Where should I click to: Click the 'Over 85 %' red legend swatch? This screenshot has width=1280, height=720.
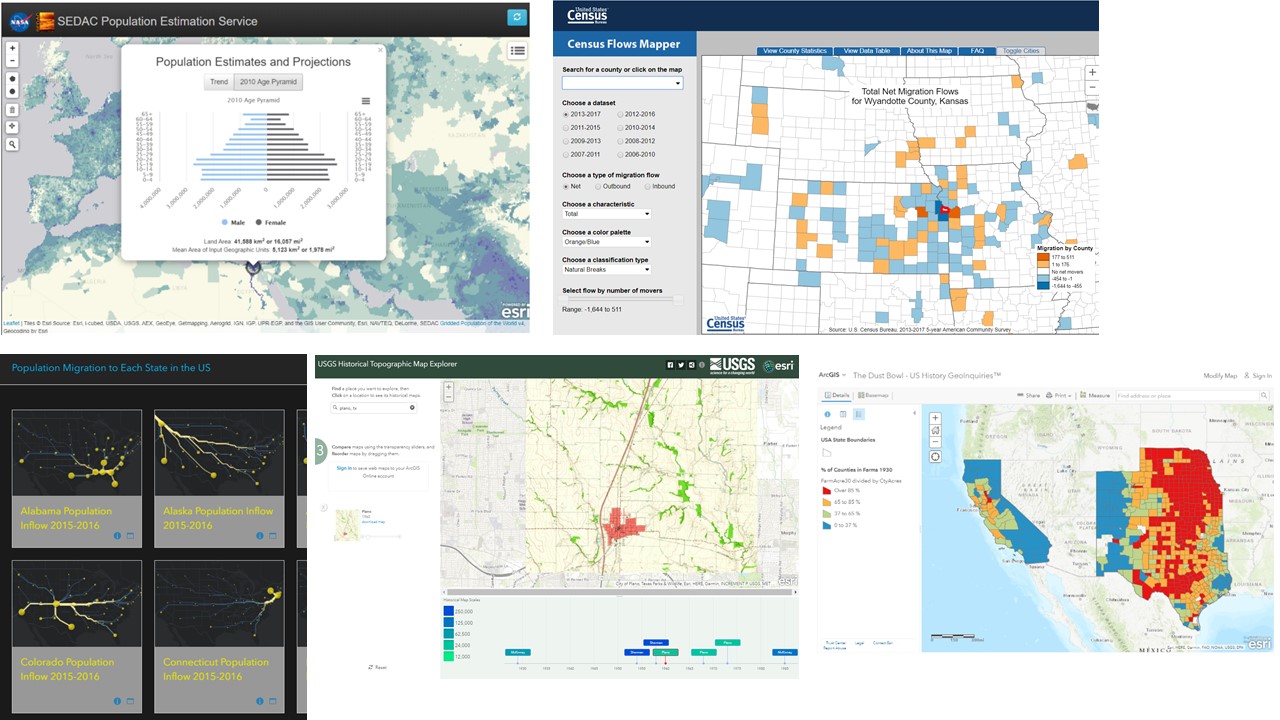(x=826, y=491)
